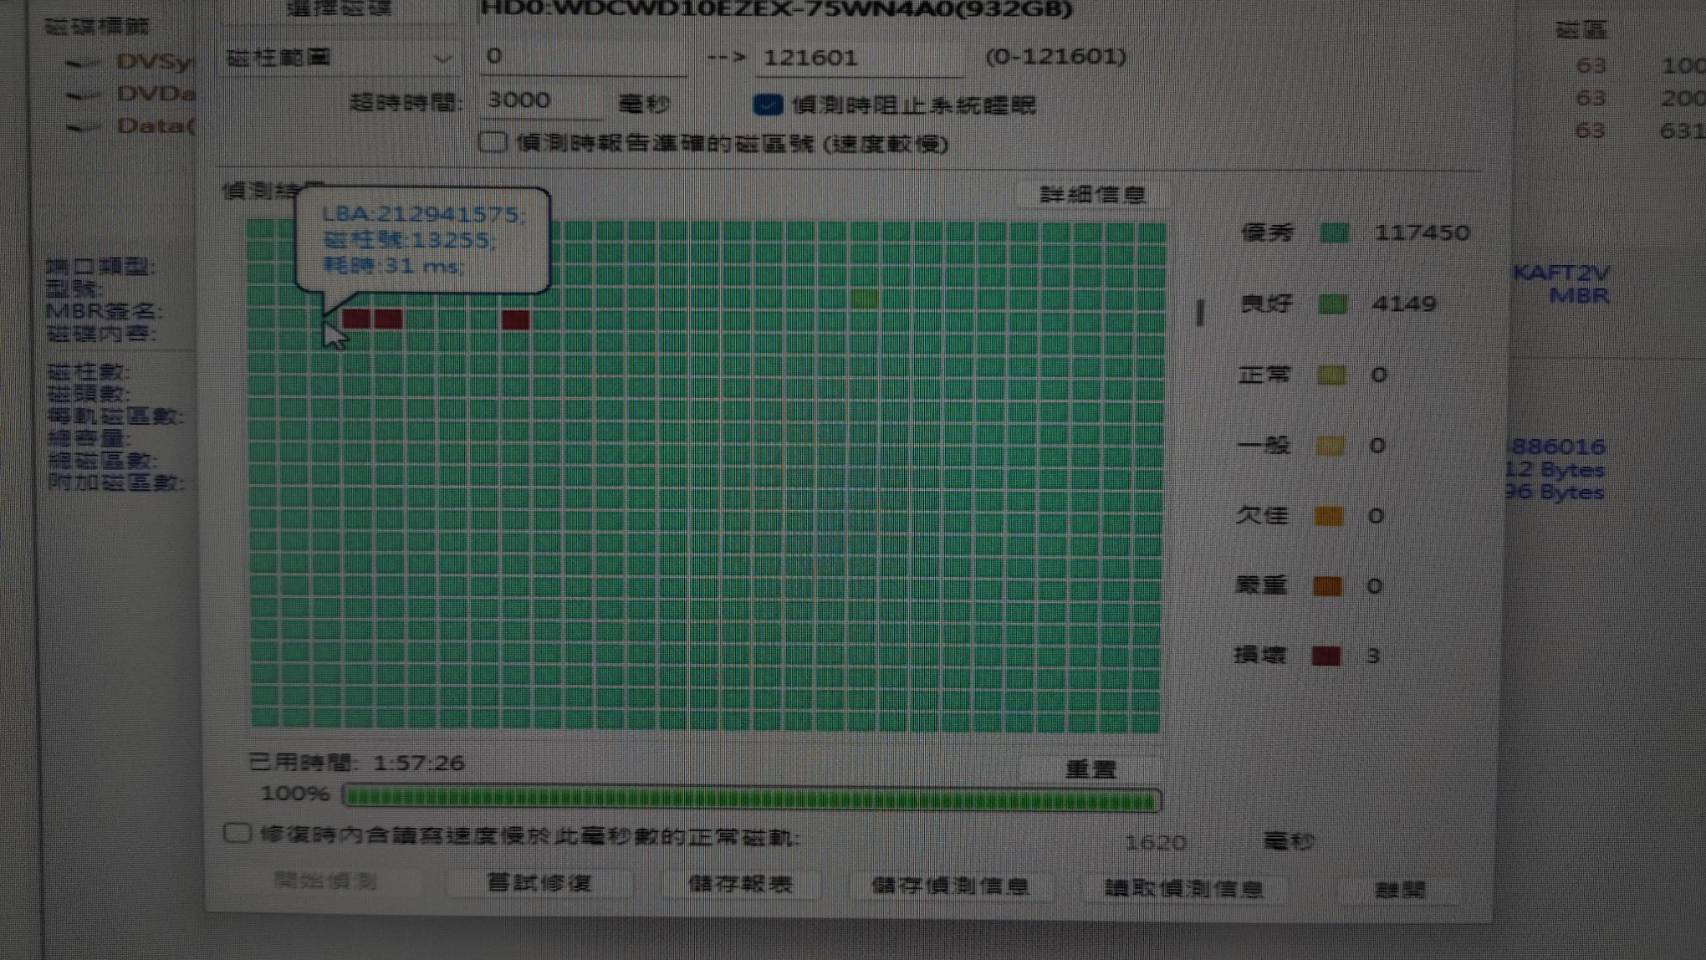Click the 讀取偵測信息 button
1706x960 pixels.
coord(1183,888)
